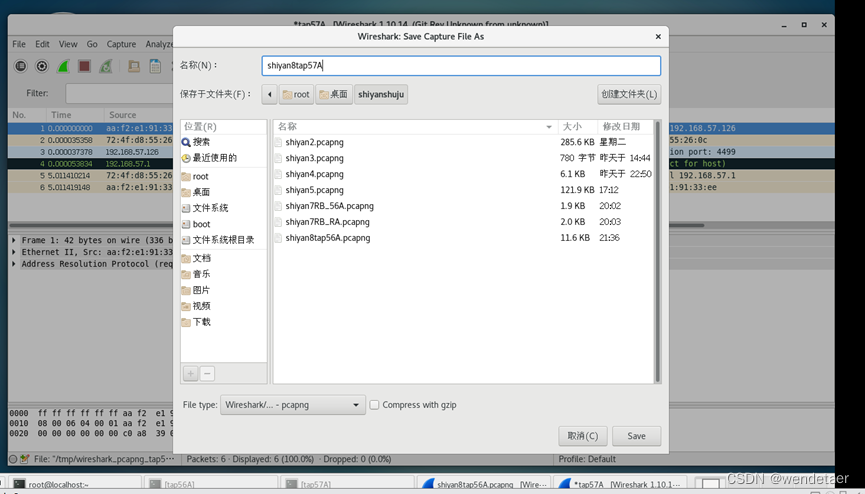Screen dimensions: 865x494
Task: Click the expert info circle in status bar
Action: click(x=13, y=459)
